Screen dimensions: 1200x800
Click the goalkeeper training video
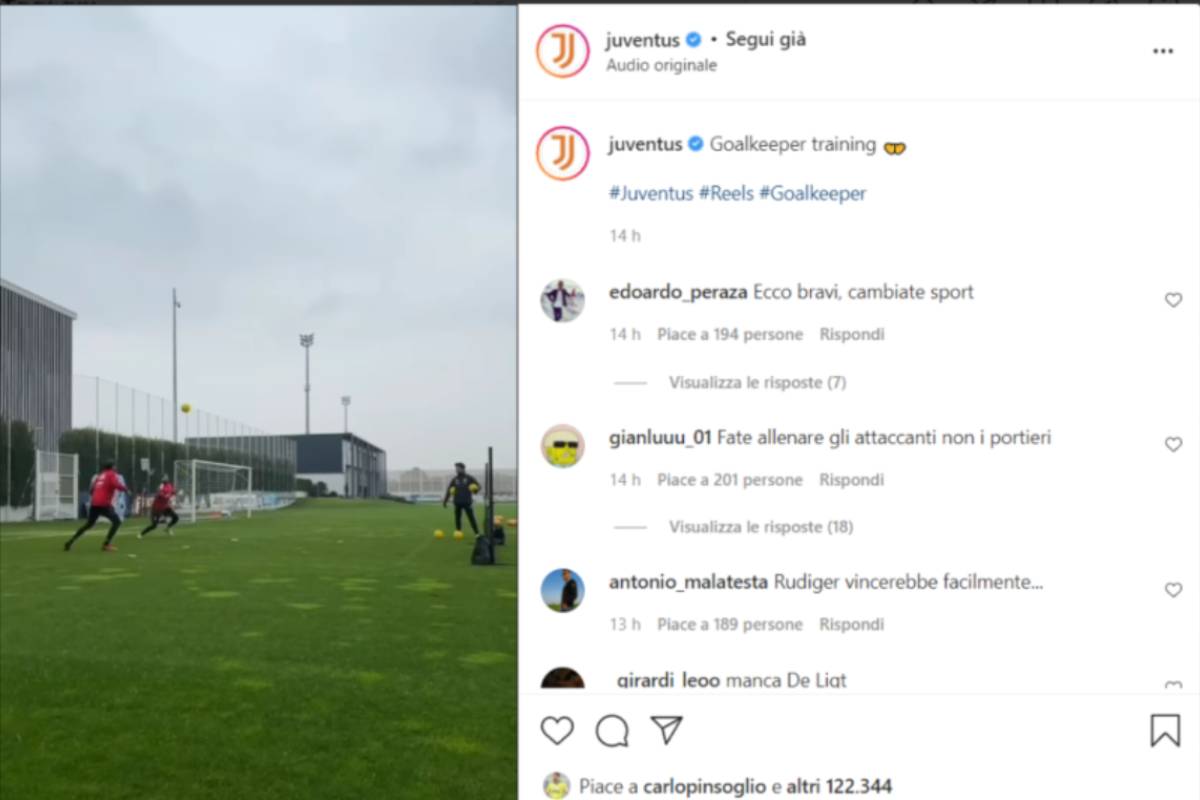pos(258,402)
